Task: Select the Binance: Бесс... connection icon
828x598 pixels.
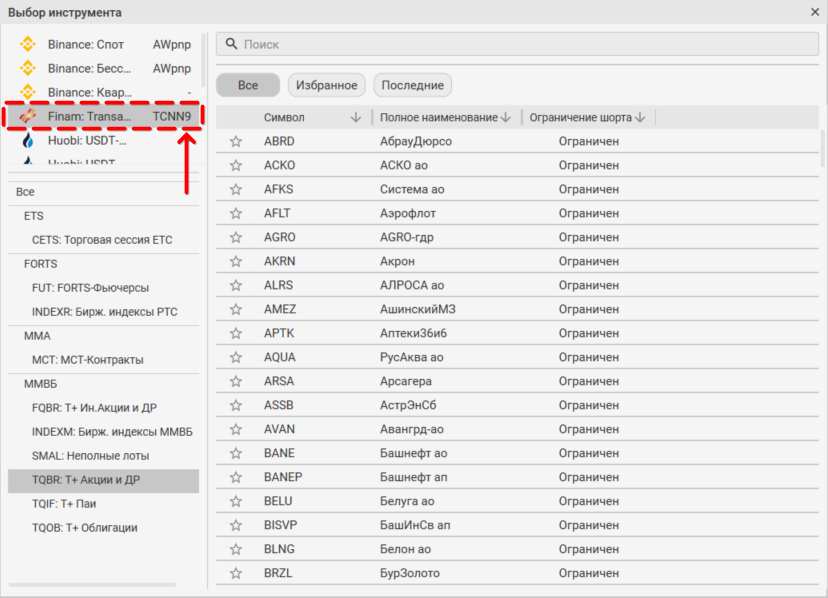Action: coord(27,68)
